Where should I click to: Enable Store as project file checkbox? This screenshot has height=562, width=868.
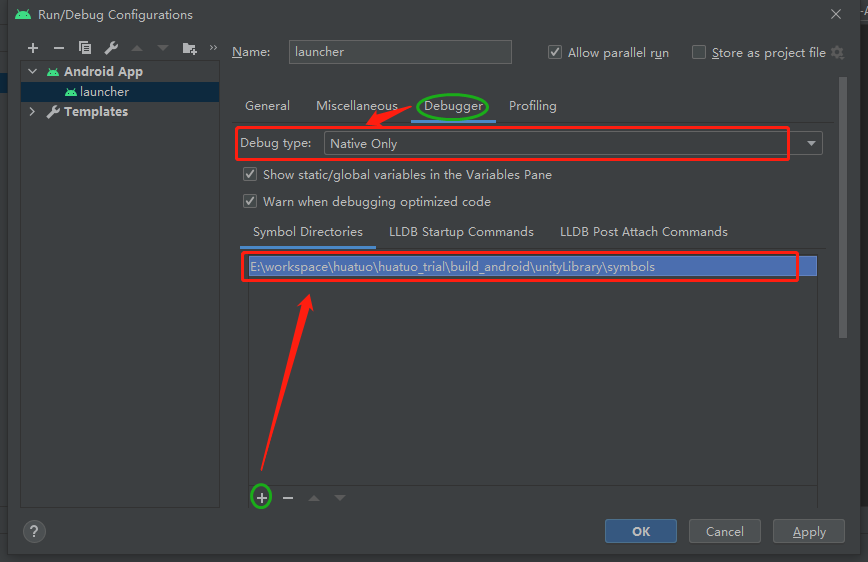click(x=699, y=52)
